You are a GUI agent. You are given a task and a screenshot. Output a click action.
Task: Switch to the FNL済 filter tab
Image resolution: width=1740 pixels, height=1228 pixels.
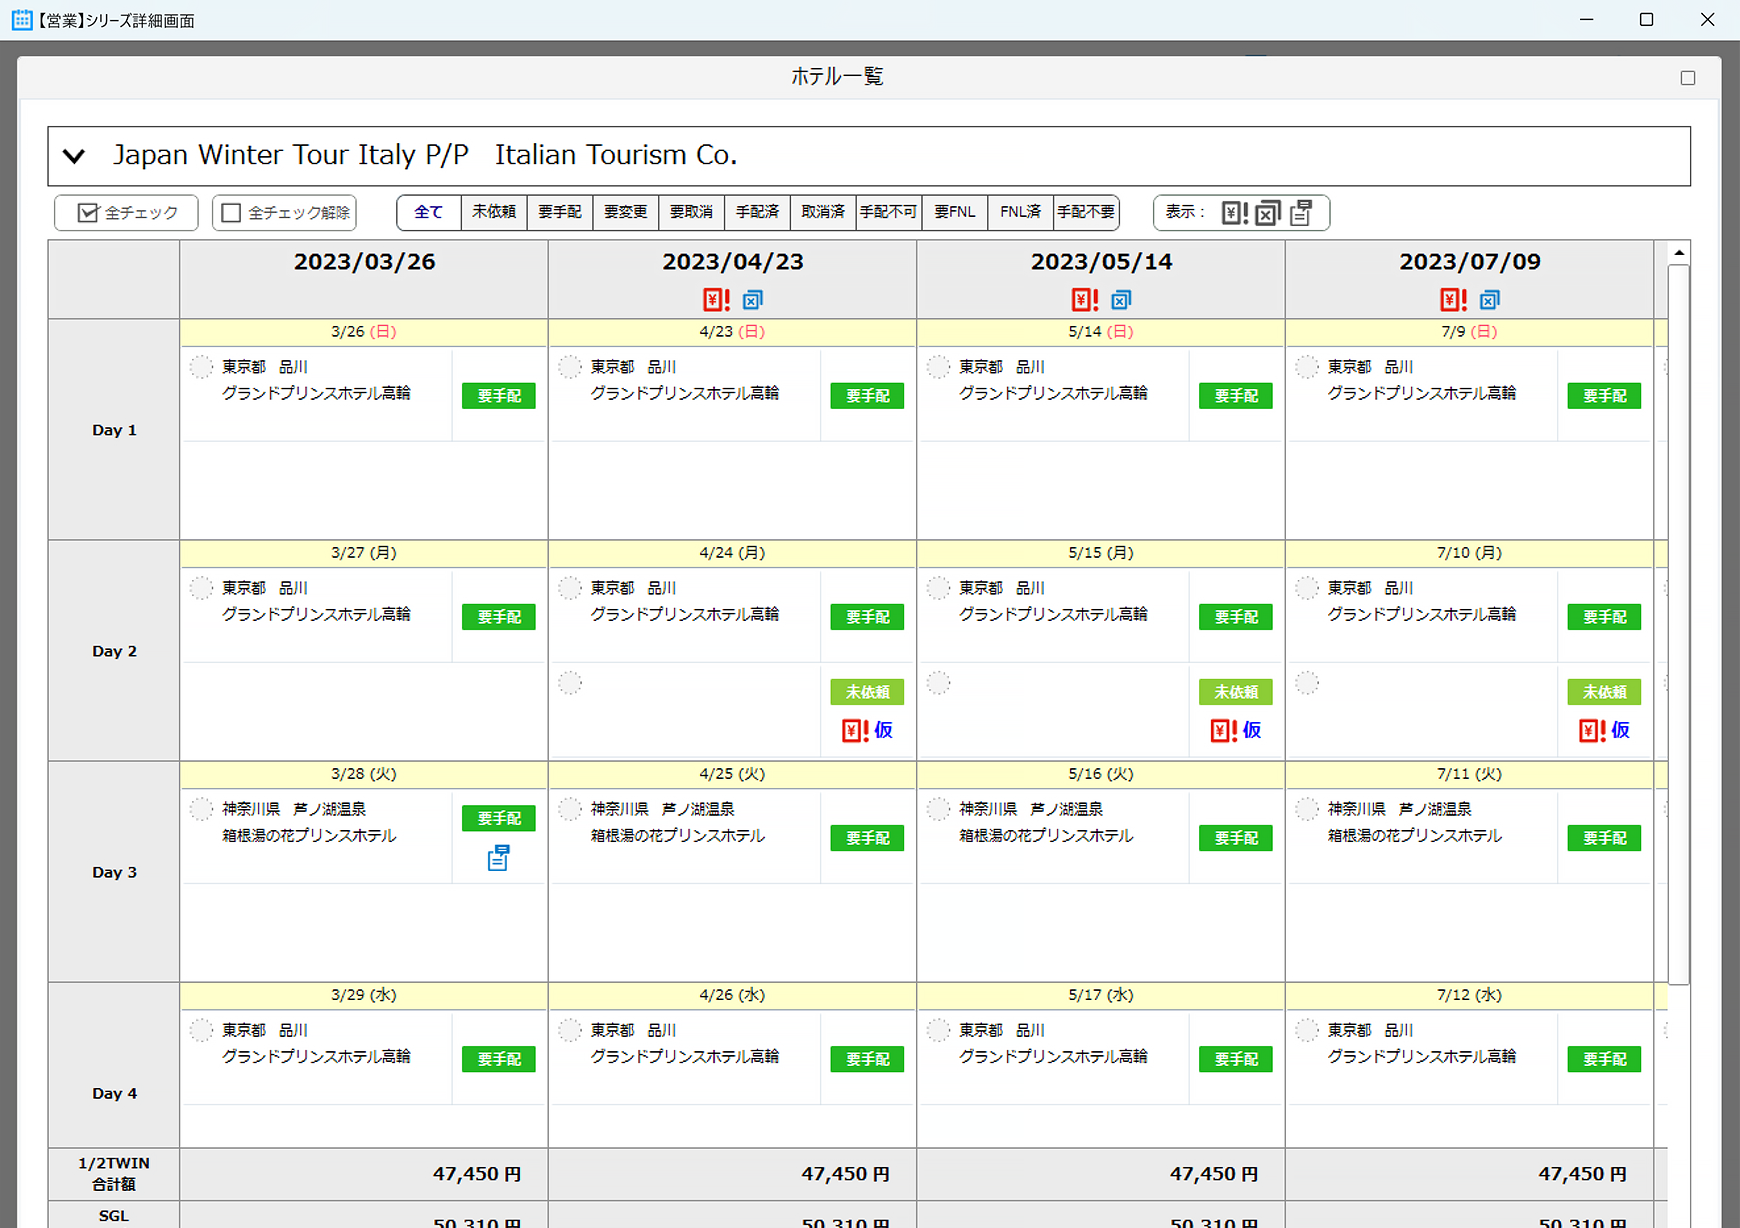point(1021,212)
